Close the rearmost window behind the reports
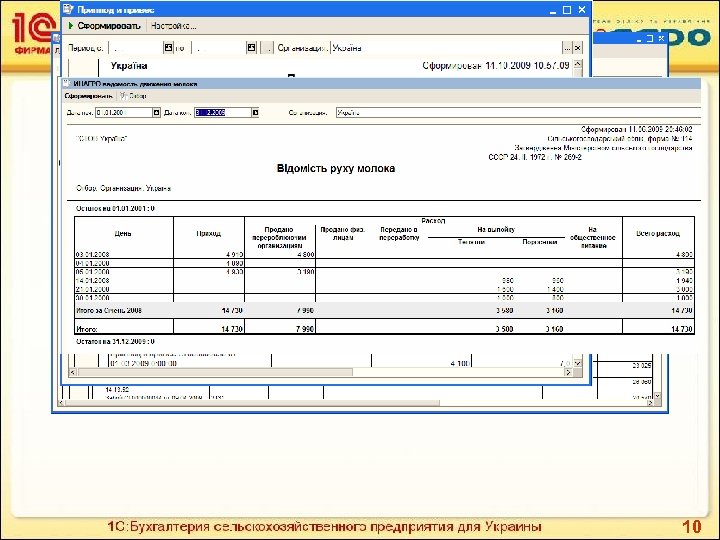Image resolution: width=720 pixels, height=540 pixels. pyautogui.click(x=661, y=39)
